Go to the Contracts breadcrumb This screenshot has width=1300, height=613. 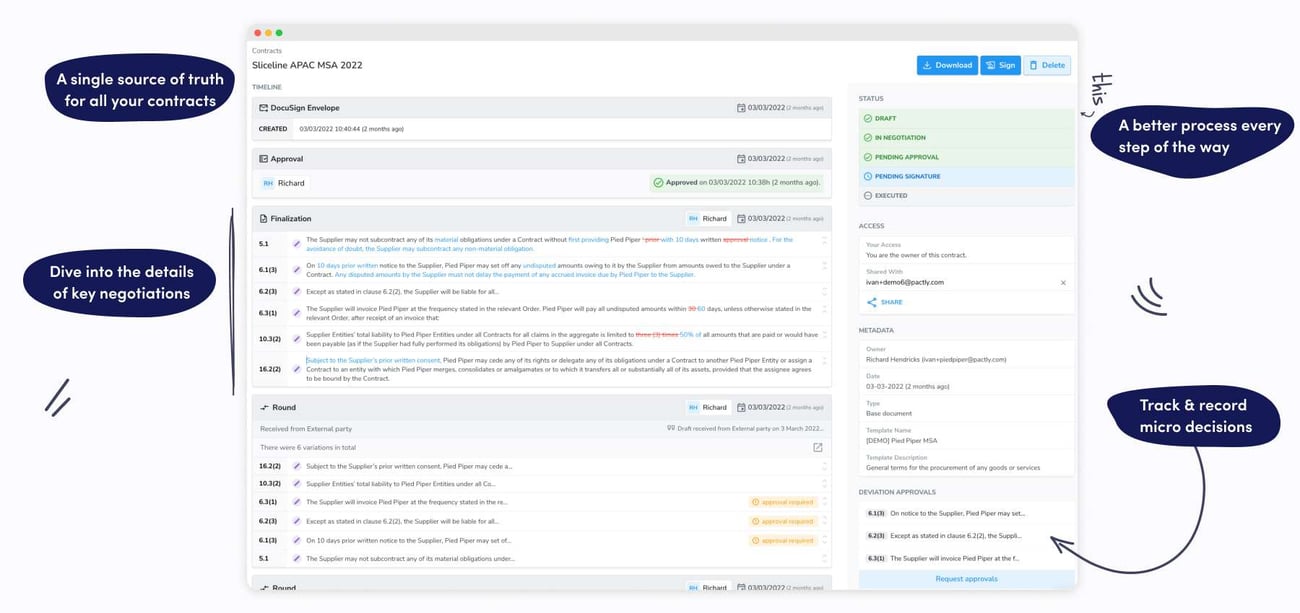(x=267, y=50)
